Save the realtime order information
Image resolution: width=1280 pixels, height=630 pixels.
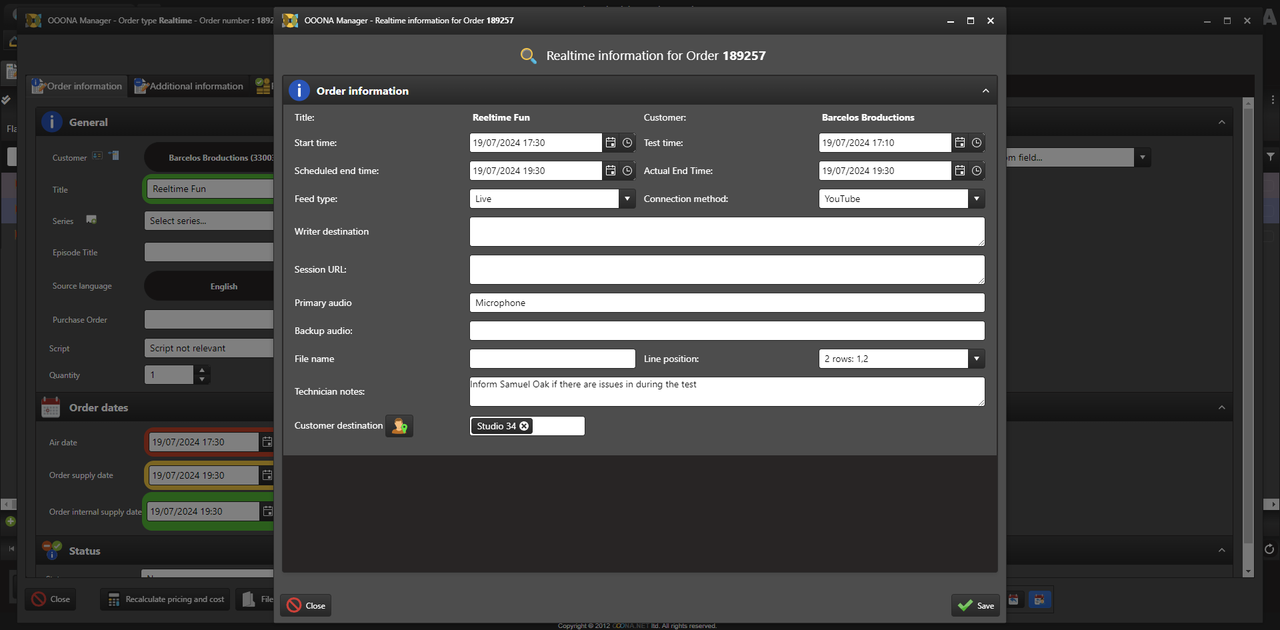point(975,605)
